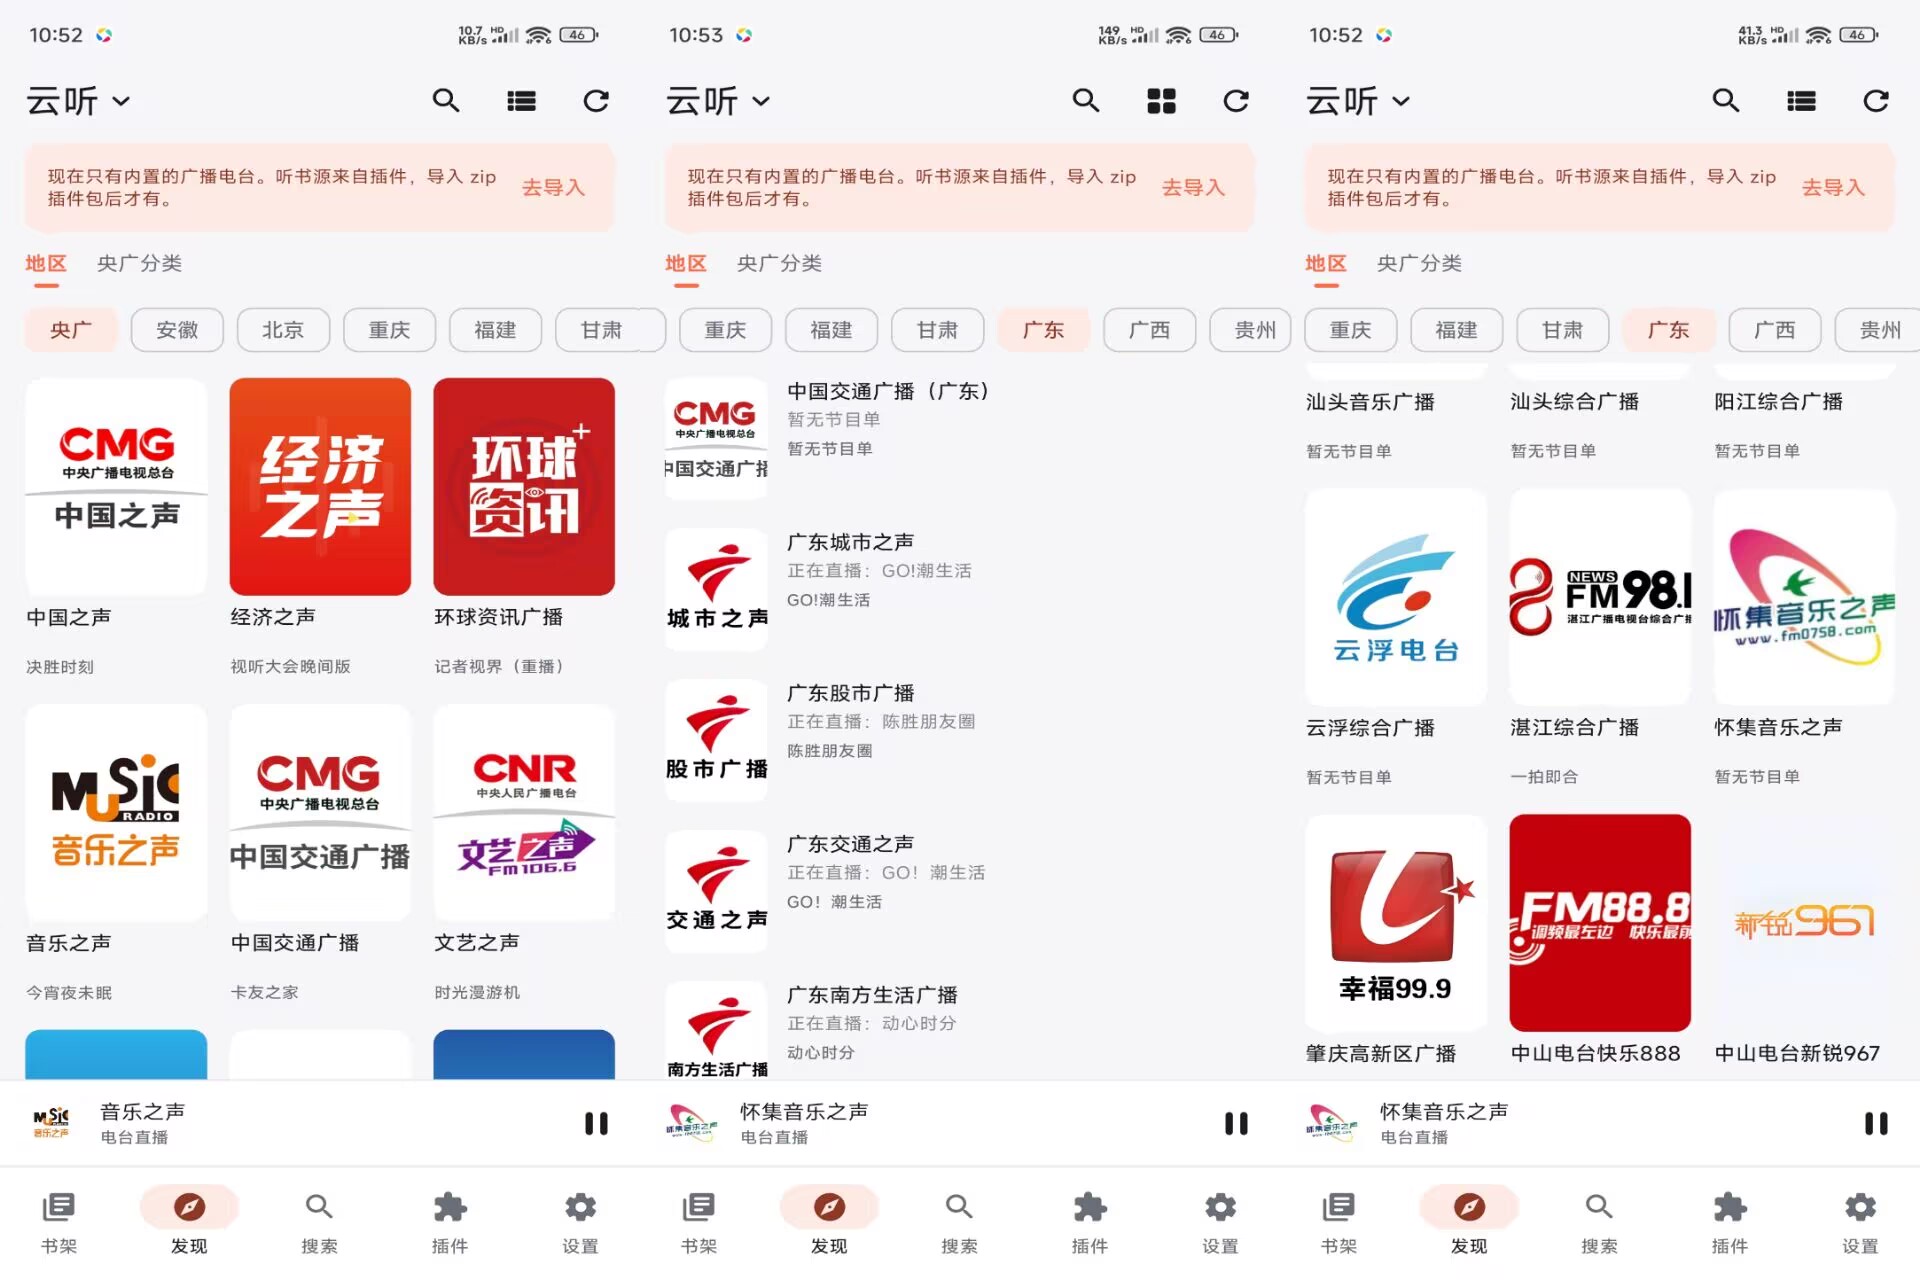This screenshot has height=1280, width=1920.
Task: Open 搜索 in right screen bottom bar
Action: pos(1599,1223)
